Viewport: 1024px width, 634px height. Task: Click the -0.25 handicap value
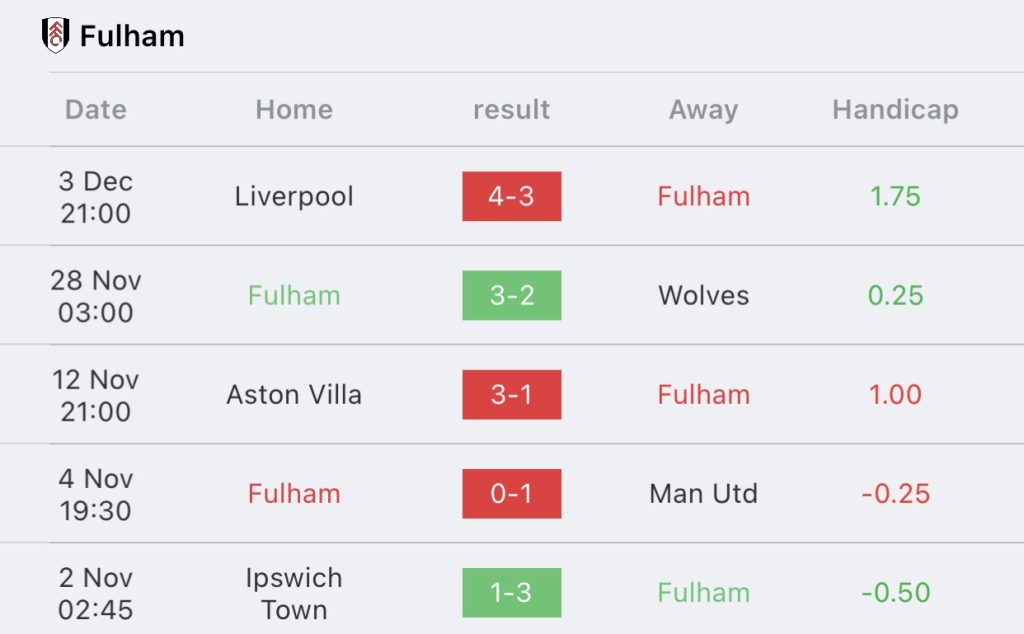pyautogui.click(x=895, y=494)
